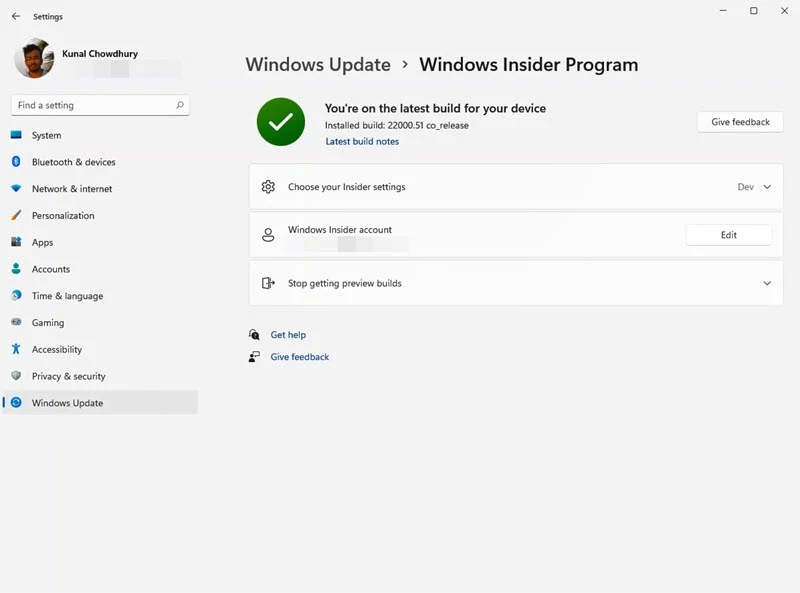Click the Insider settings gear icon
800x593 pixels.
click(x=268, y=187)
